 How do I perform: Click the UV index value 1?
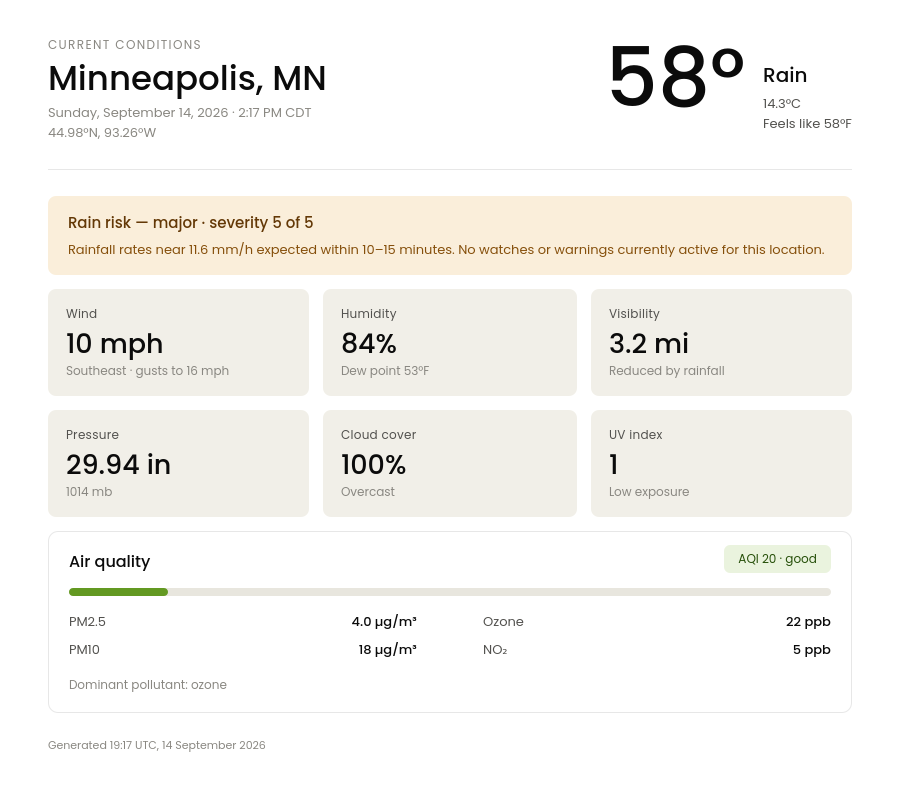(614, 464)
